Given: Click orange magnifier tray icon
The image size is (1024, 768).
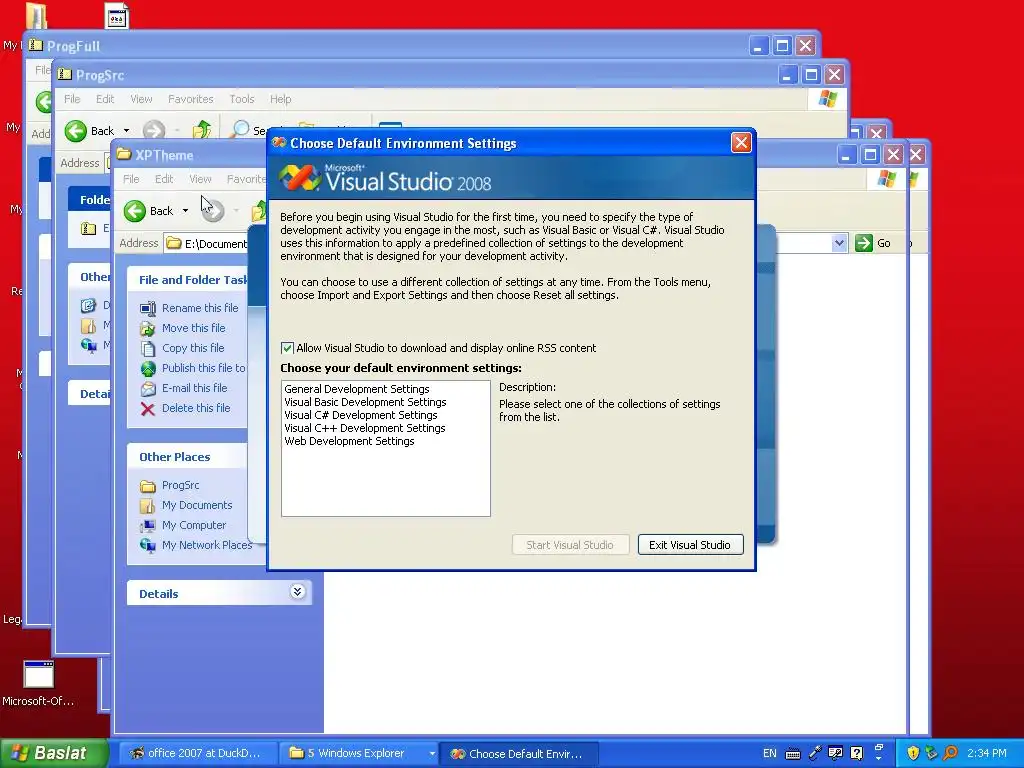Looking at the screenshot, I should point(950,753).
